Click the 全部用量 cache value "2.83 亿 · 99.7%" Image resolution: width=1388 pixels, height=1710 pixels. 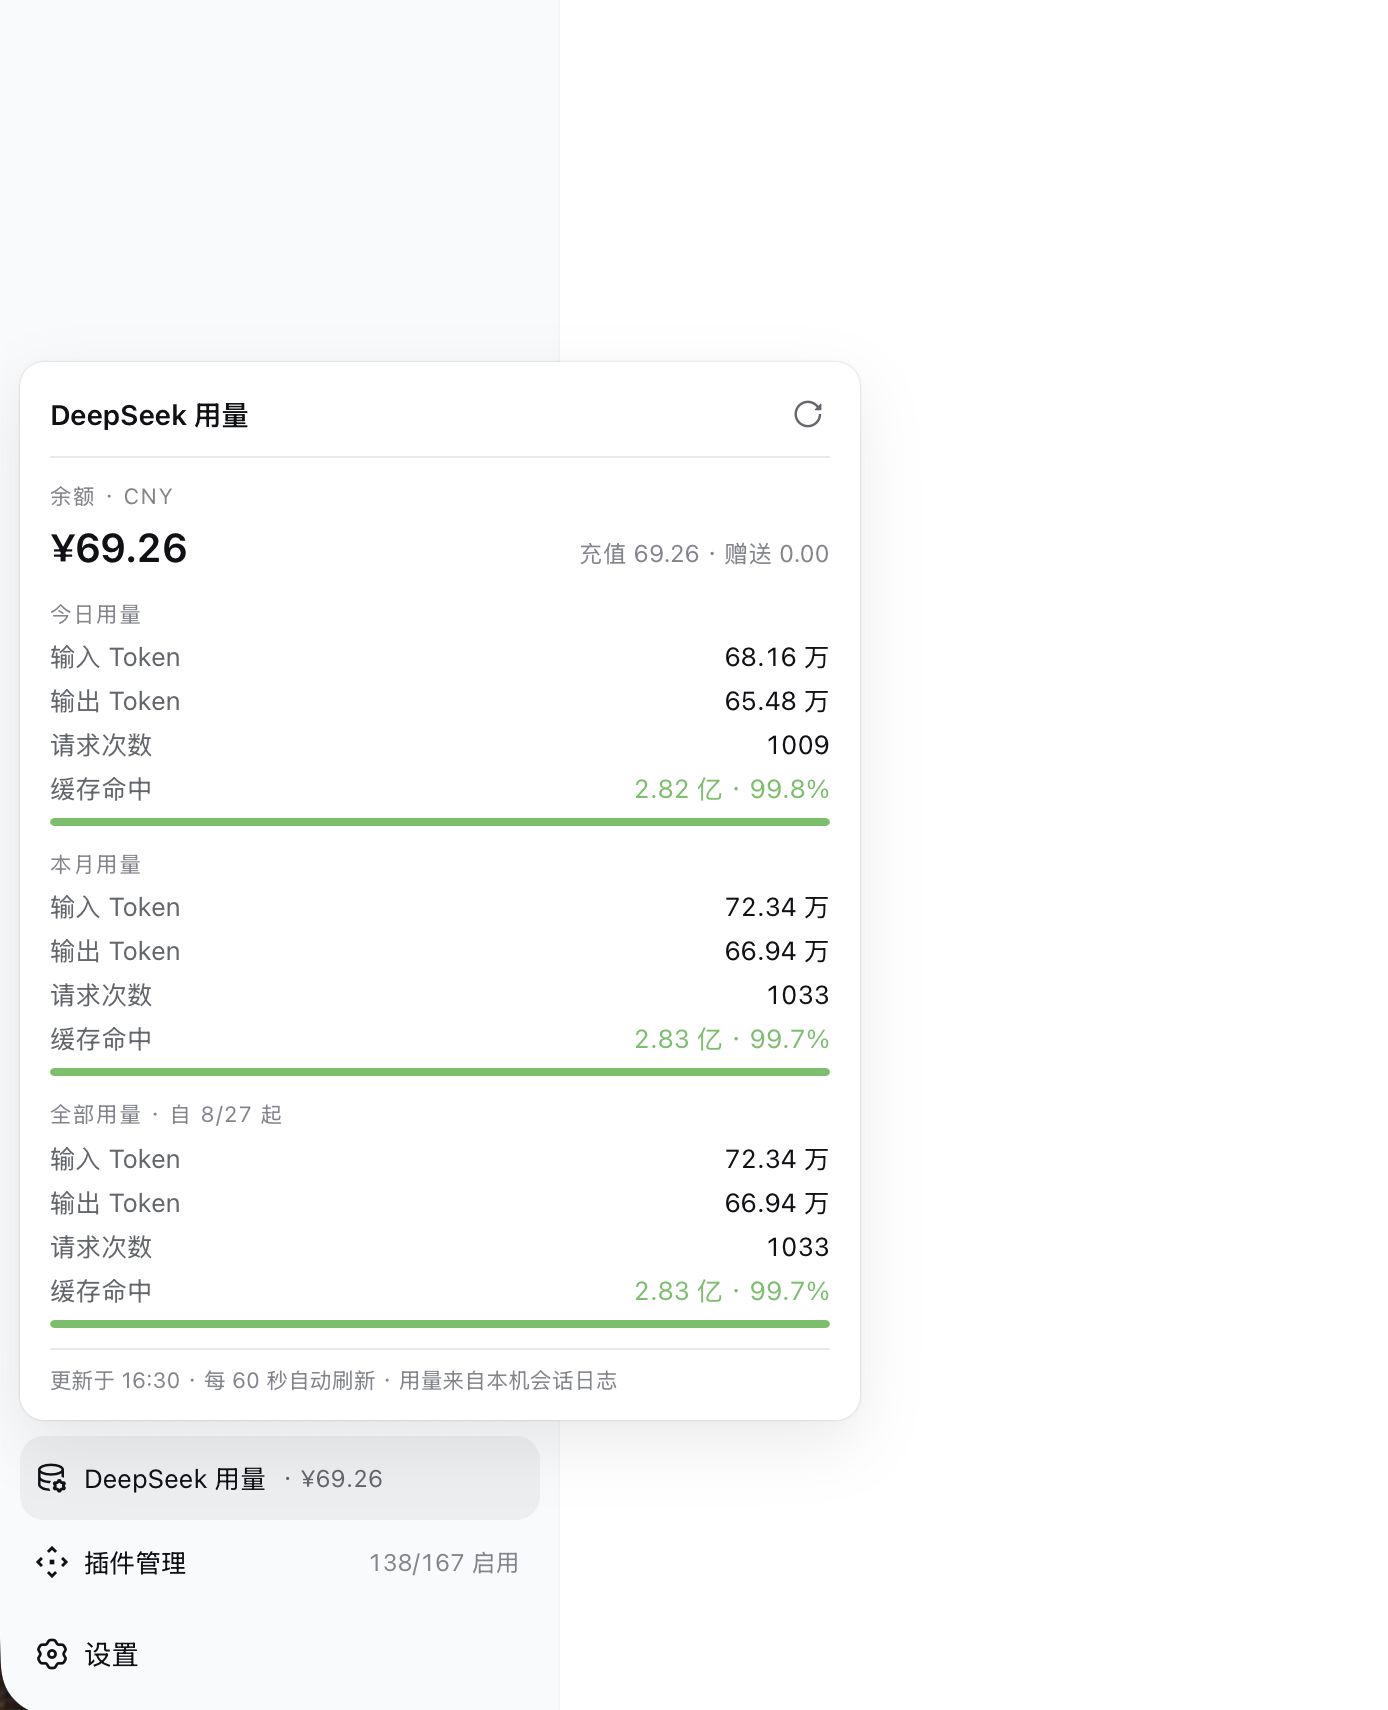732,1291
